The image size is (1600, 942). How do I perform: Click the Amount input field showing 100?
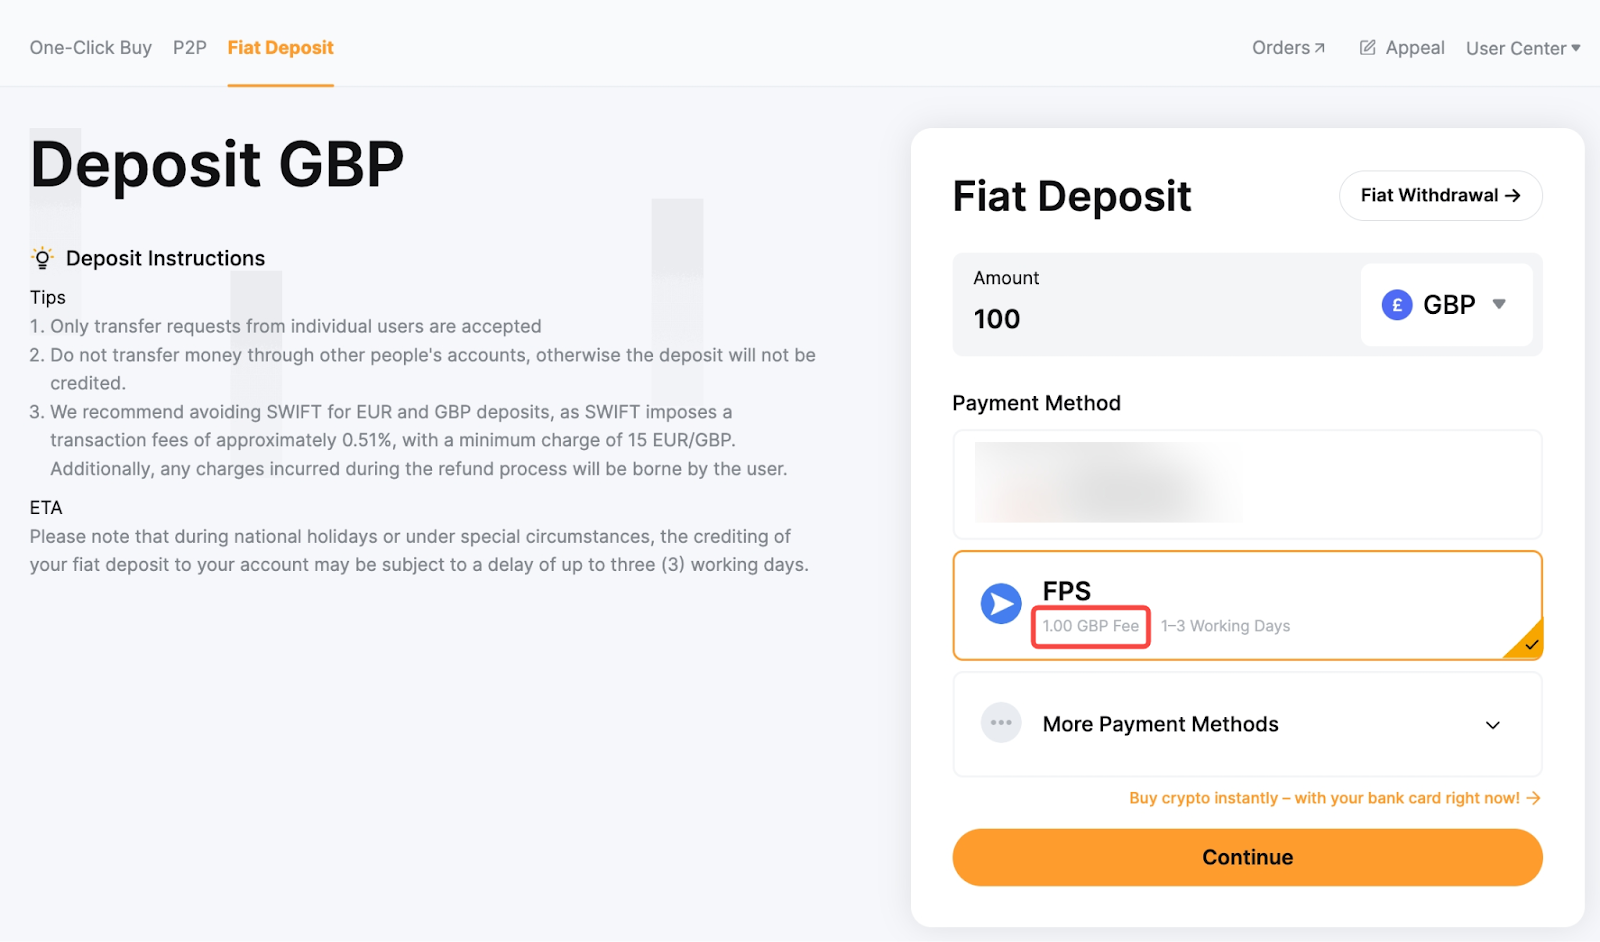(x=1150, y=319)
